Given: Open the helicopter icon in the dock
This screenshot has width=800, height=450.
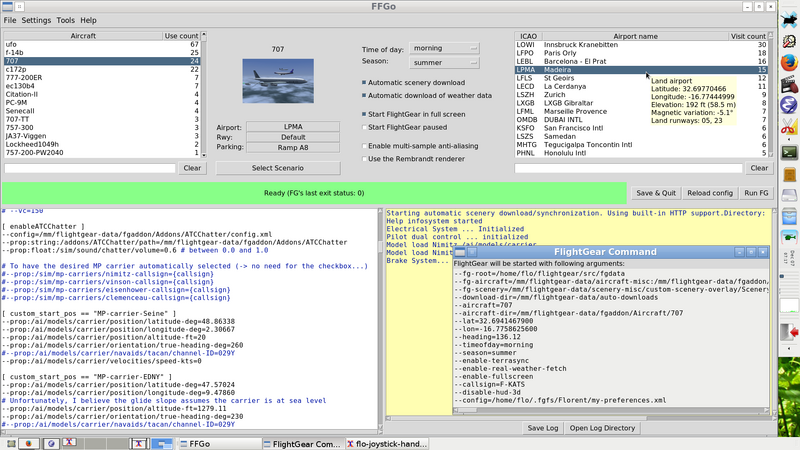Looking at the screenshot, I should (x=789, y=238).
